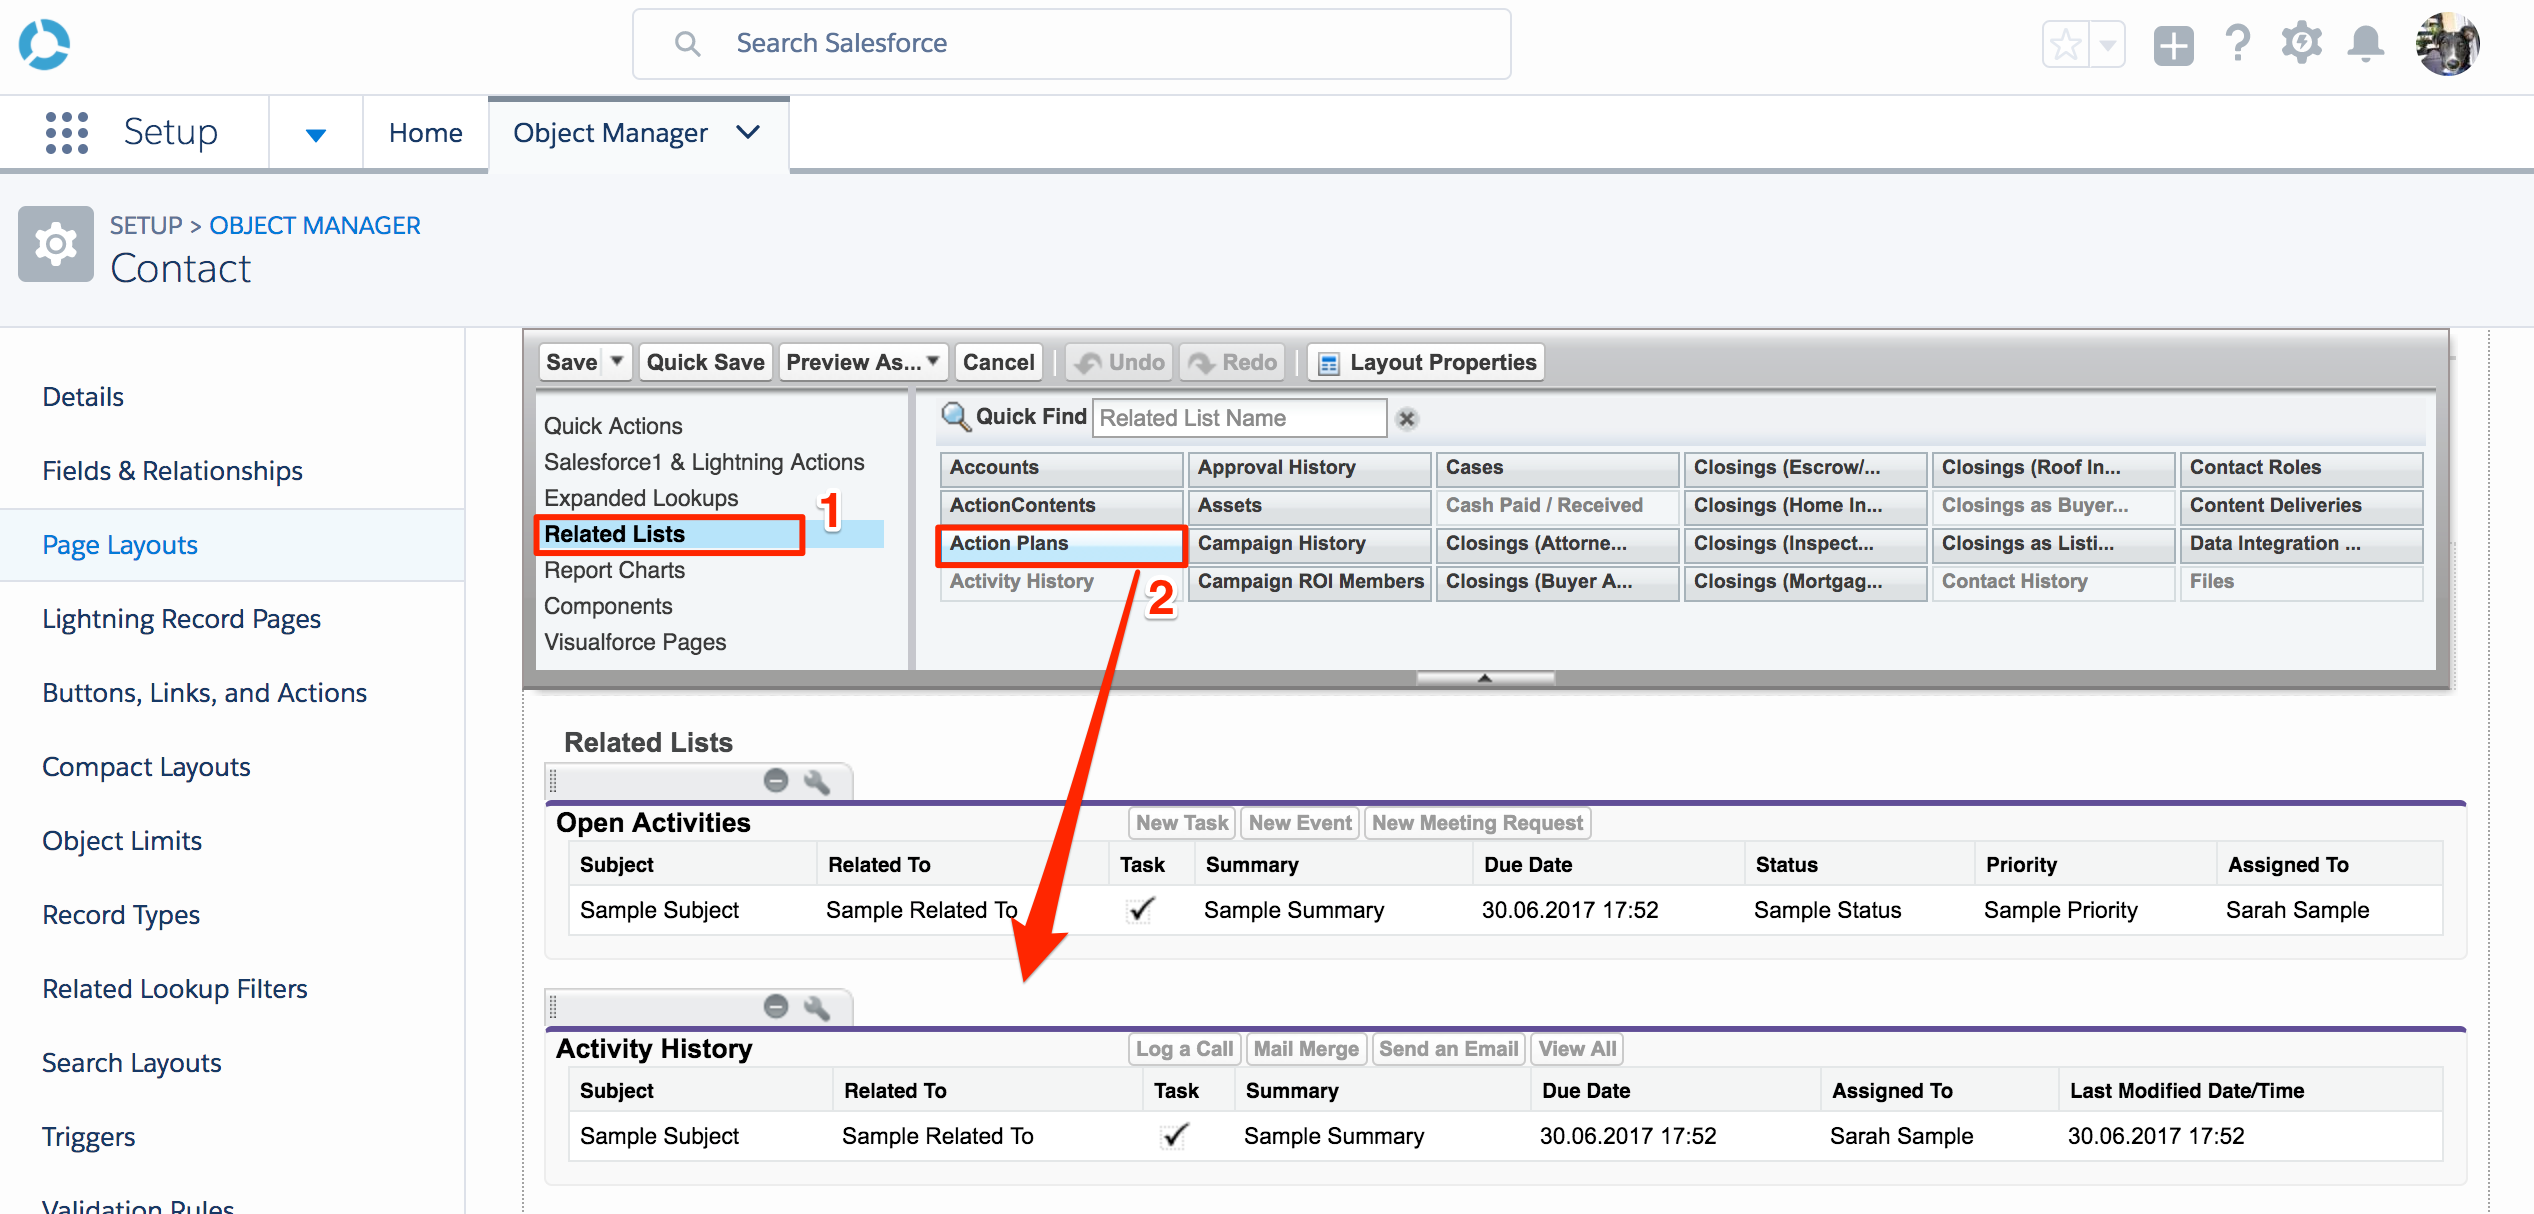Open Search Layouts in the sidebar
The width and height of the screenshot is (2534, 1214).
point(132,1063)
